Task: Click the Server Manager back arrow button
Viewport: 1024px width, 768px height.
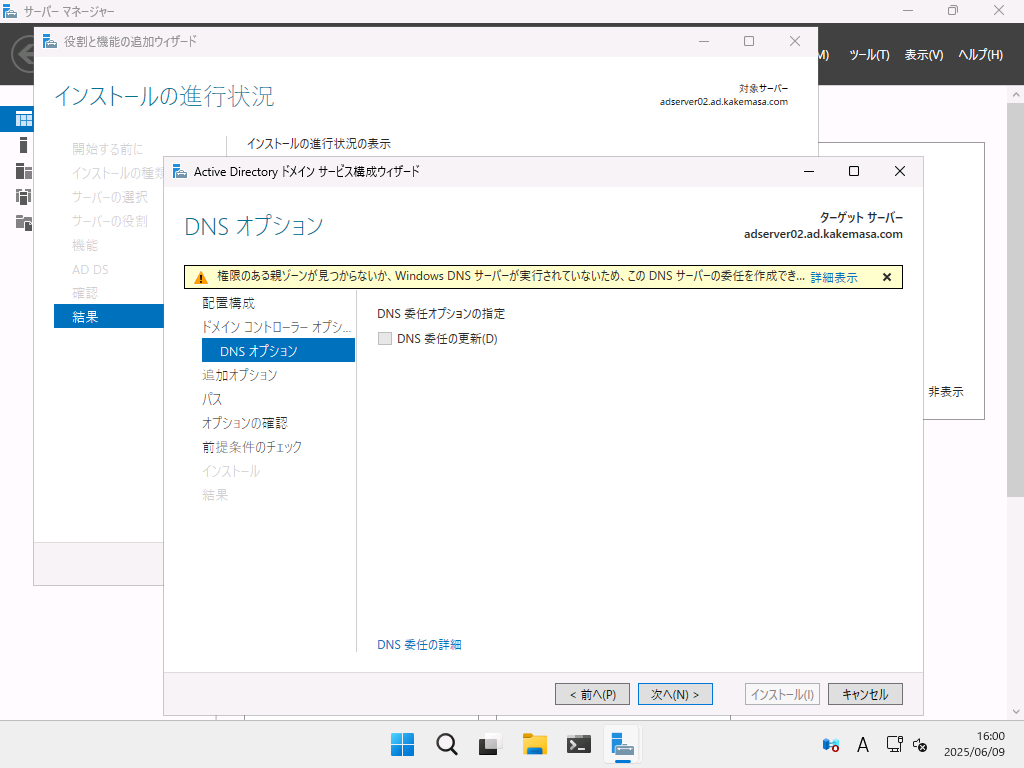Action: (24, 54)
